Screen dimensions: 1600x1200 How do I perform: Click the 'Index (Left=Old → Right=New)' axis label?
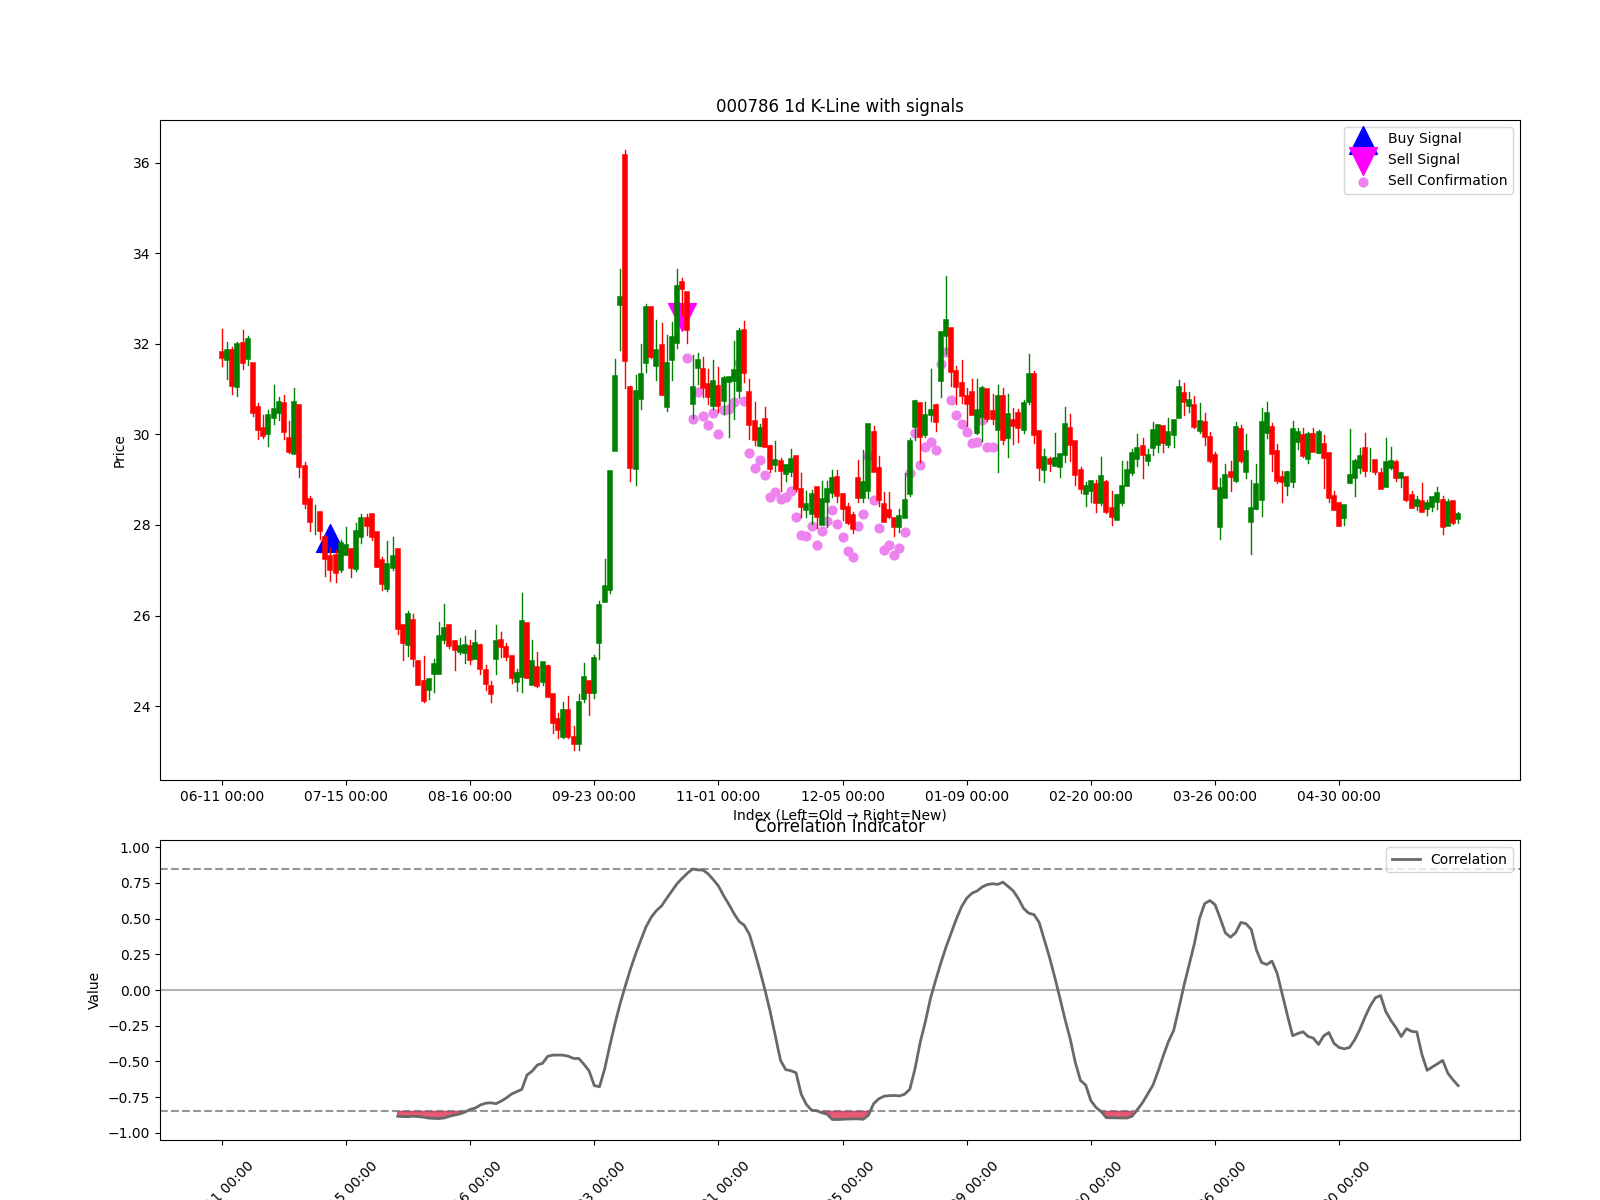[x=840, y=815]
